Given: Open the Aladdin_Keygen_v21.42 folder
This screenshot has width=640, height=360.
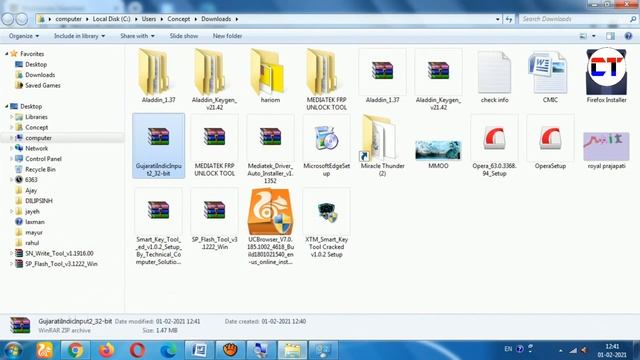Looking at the screenshot, I should (214, 79).
